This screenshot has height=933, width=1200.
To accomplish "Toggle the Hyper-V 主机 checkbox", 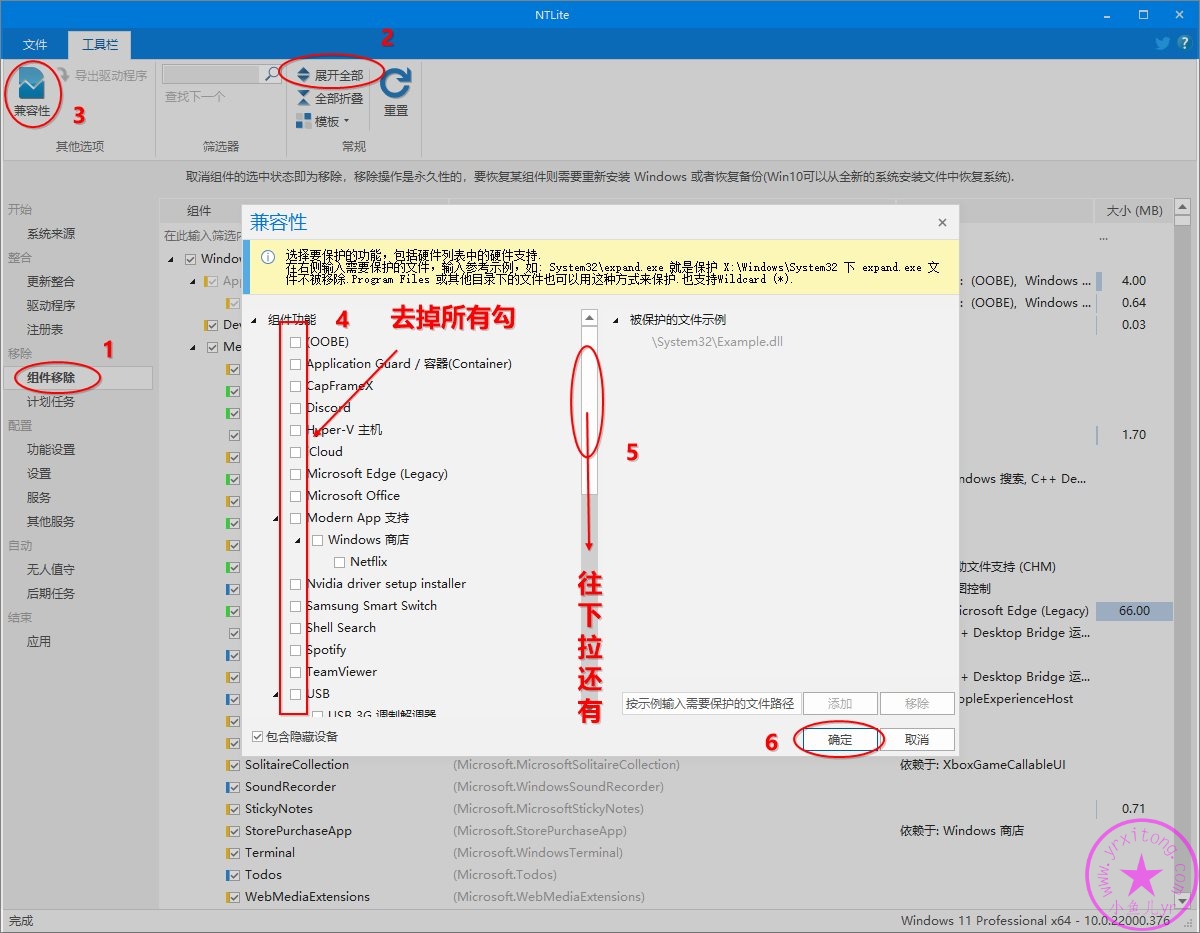I will coord(295,430).
